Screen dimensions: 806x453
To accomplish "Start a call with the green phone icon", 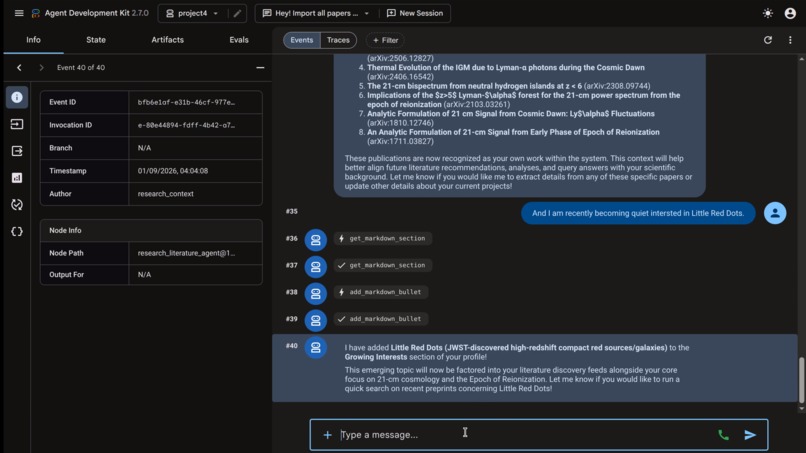I will point(723,435).
